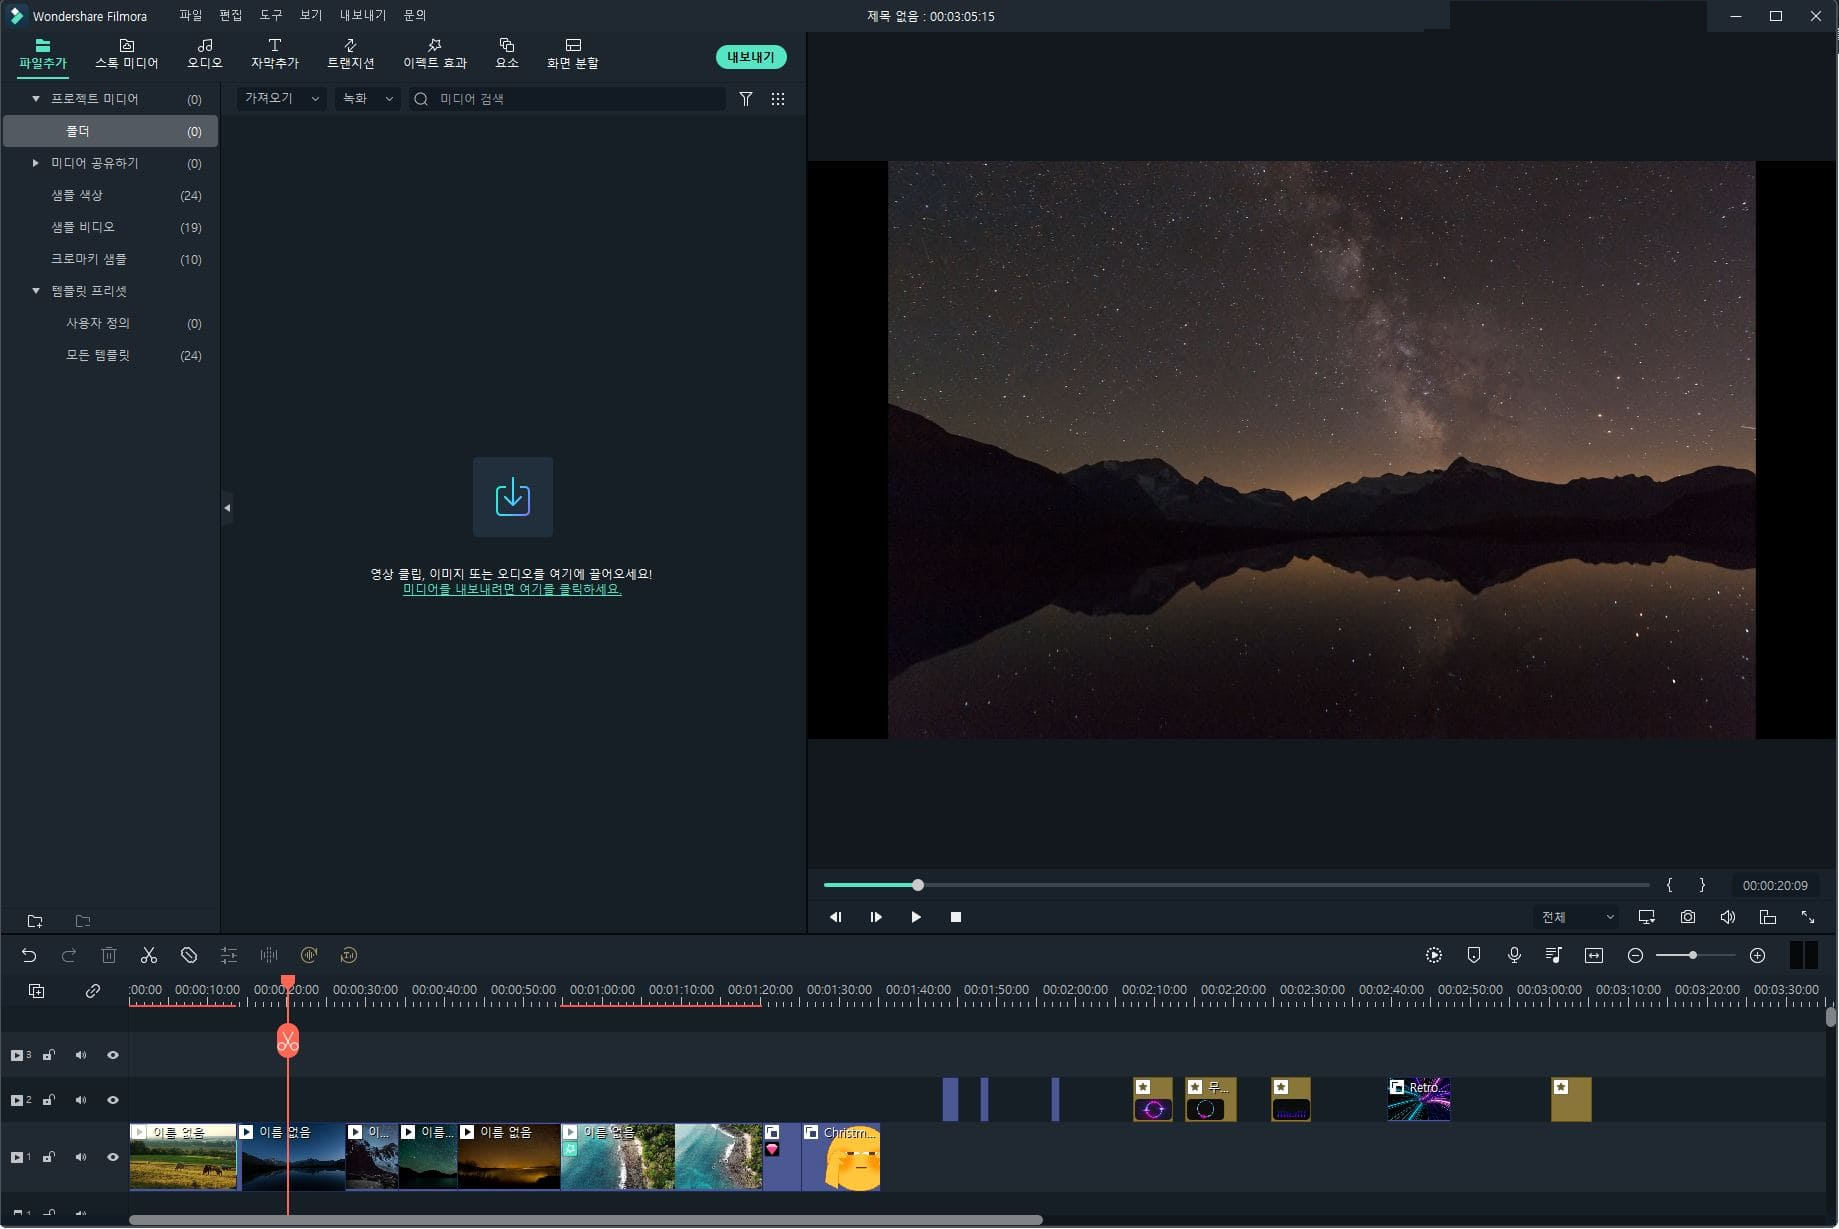Take a snapshot with the camera icon
The height and width of the screenshot is (1229, 1839).
(1688, 916)
